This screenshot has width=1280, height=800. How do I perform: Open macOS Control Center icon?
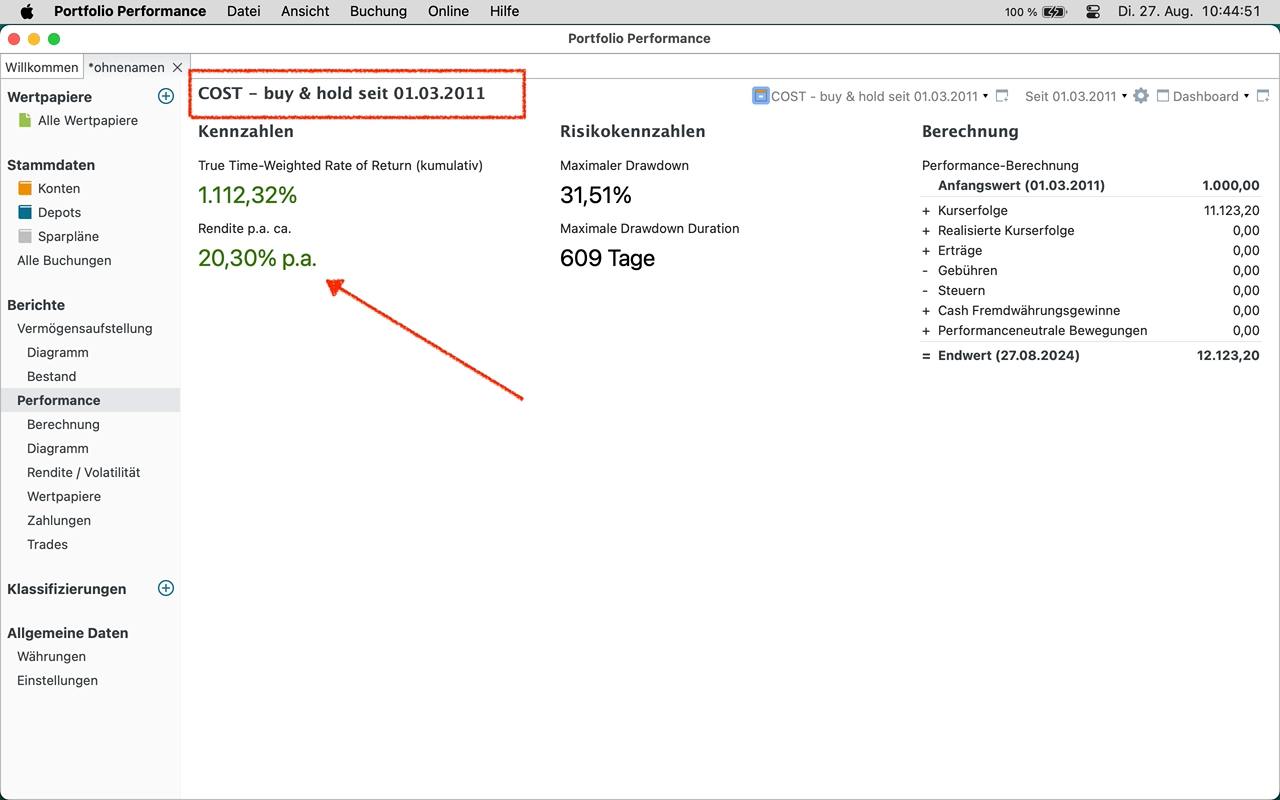[1092, 12]
